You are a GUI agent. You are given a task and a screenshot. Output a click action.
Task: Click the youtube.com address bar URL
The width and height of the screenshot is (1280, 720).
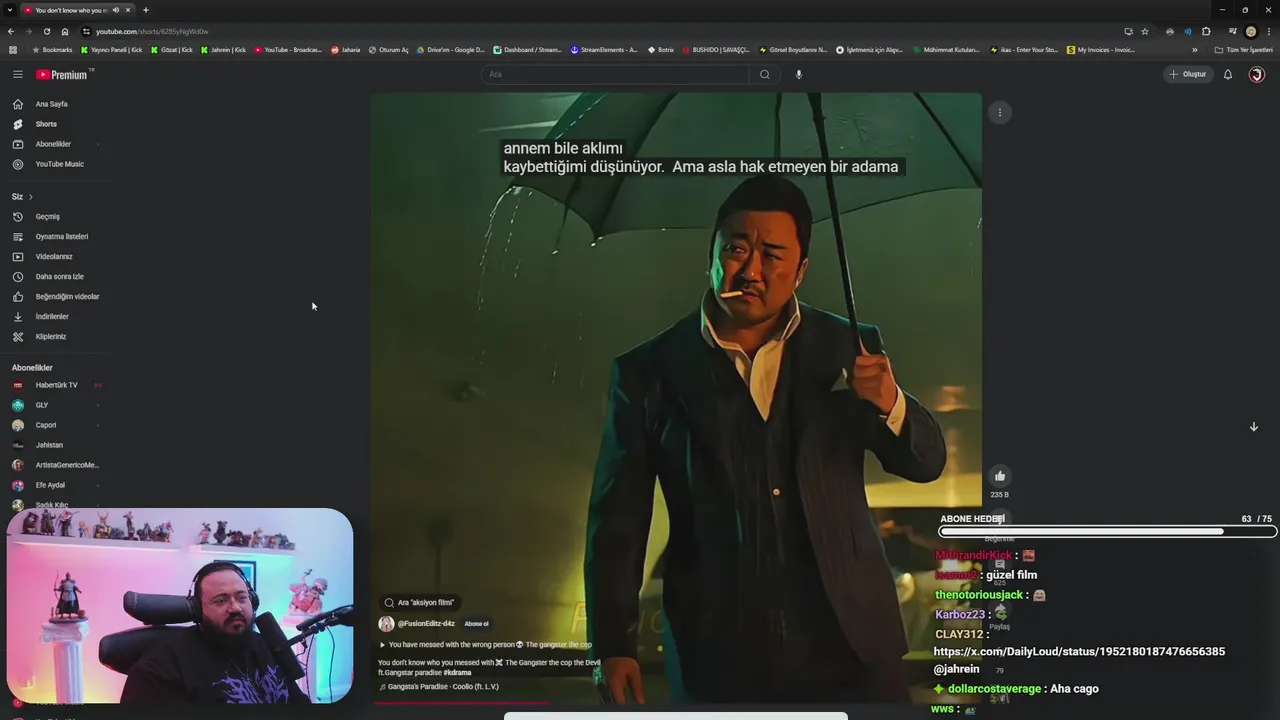(152, 31)
